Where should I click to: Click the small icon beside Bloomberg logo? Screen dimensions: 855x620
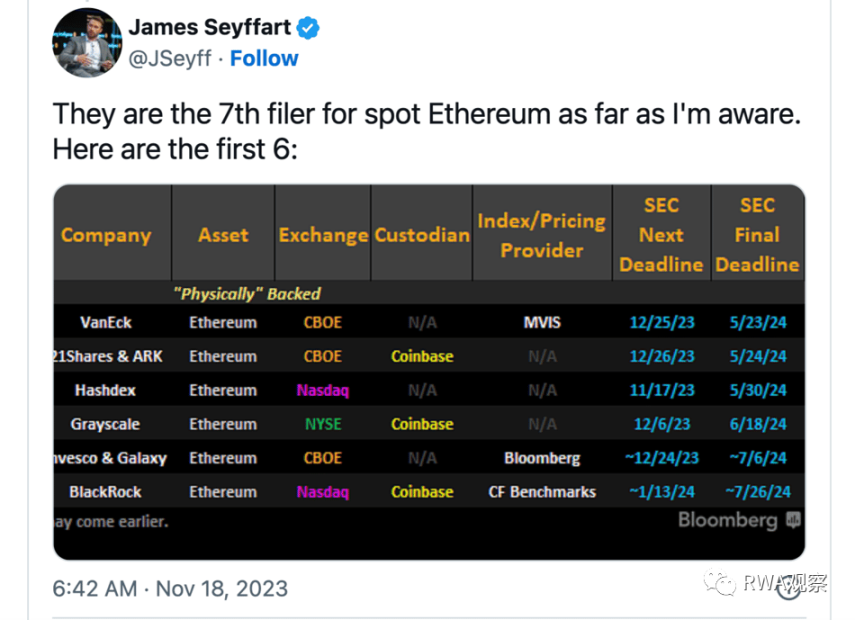click(x=793, y=520)
